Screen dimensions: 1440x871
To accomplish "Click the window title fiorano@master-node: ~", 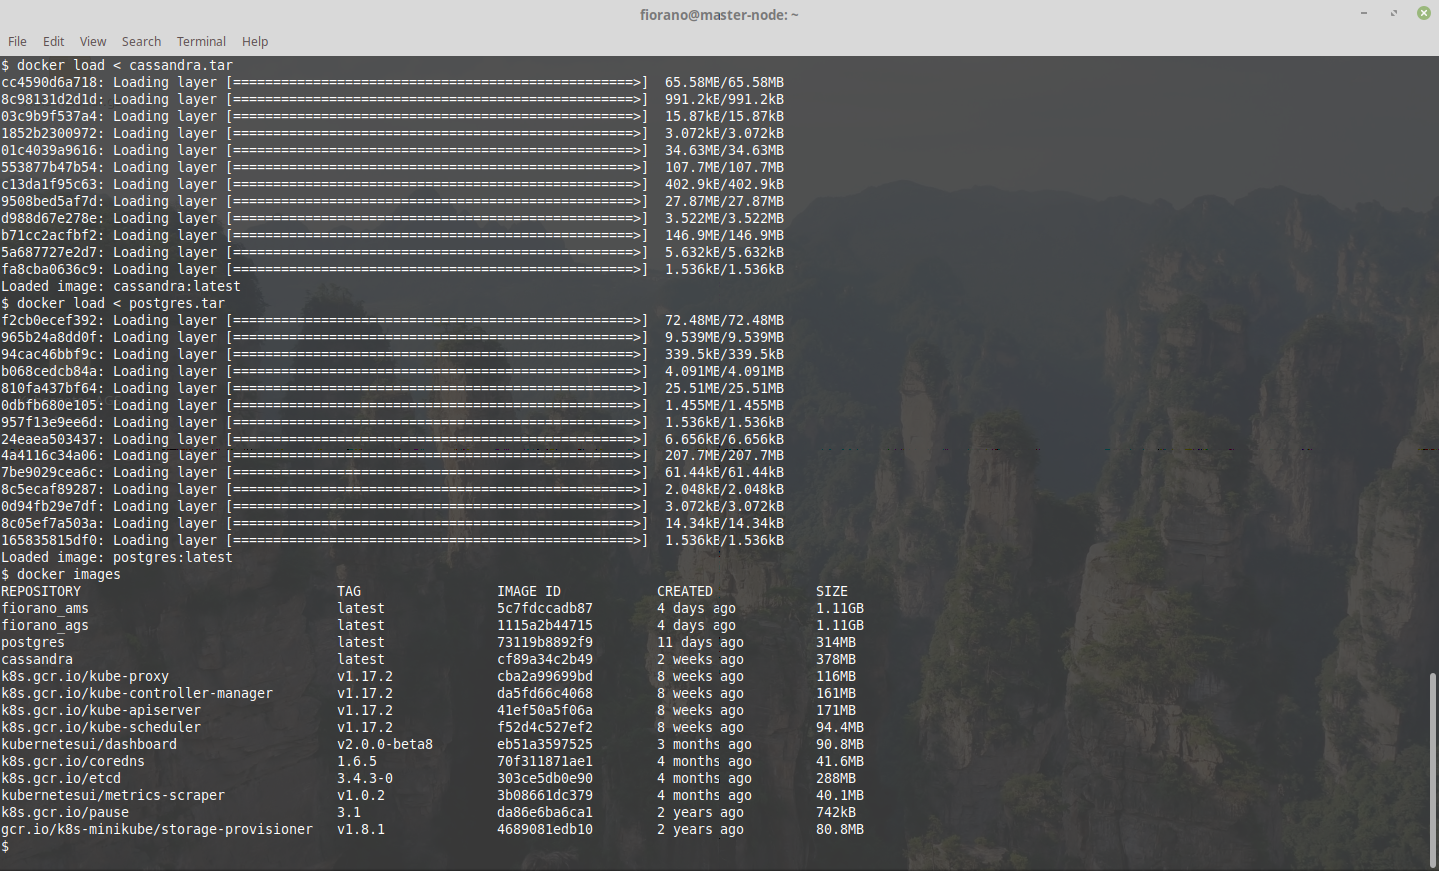I will [x=719, y=14].
